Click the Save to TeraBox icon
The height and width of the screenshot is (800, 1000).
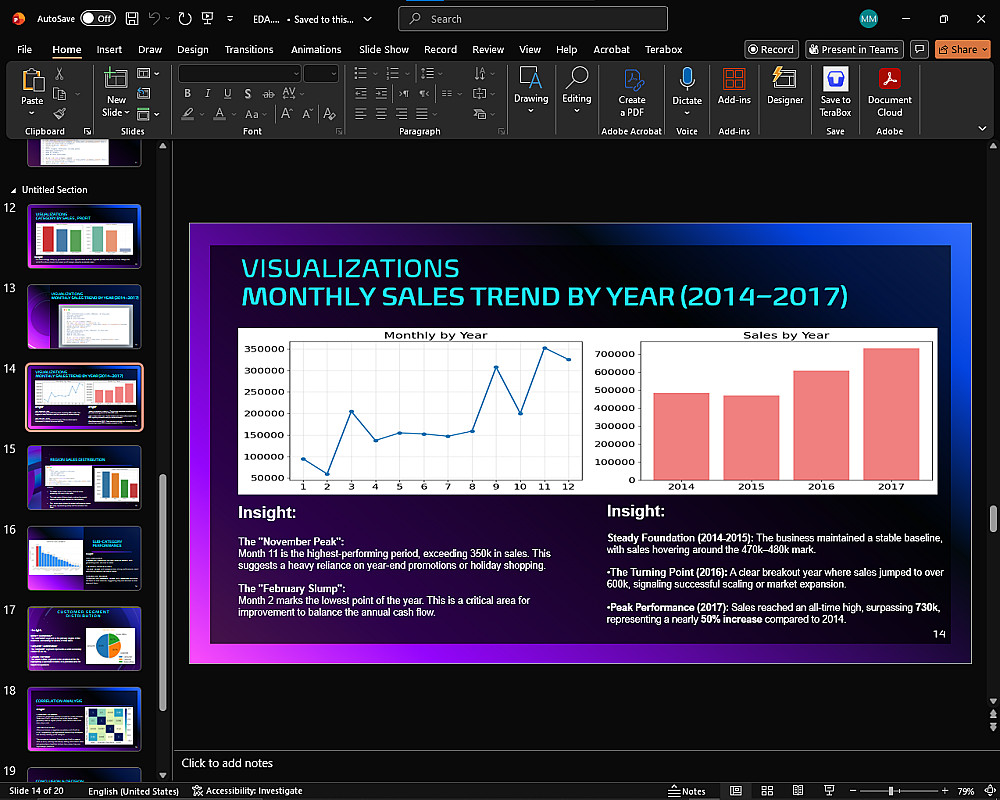835,80
